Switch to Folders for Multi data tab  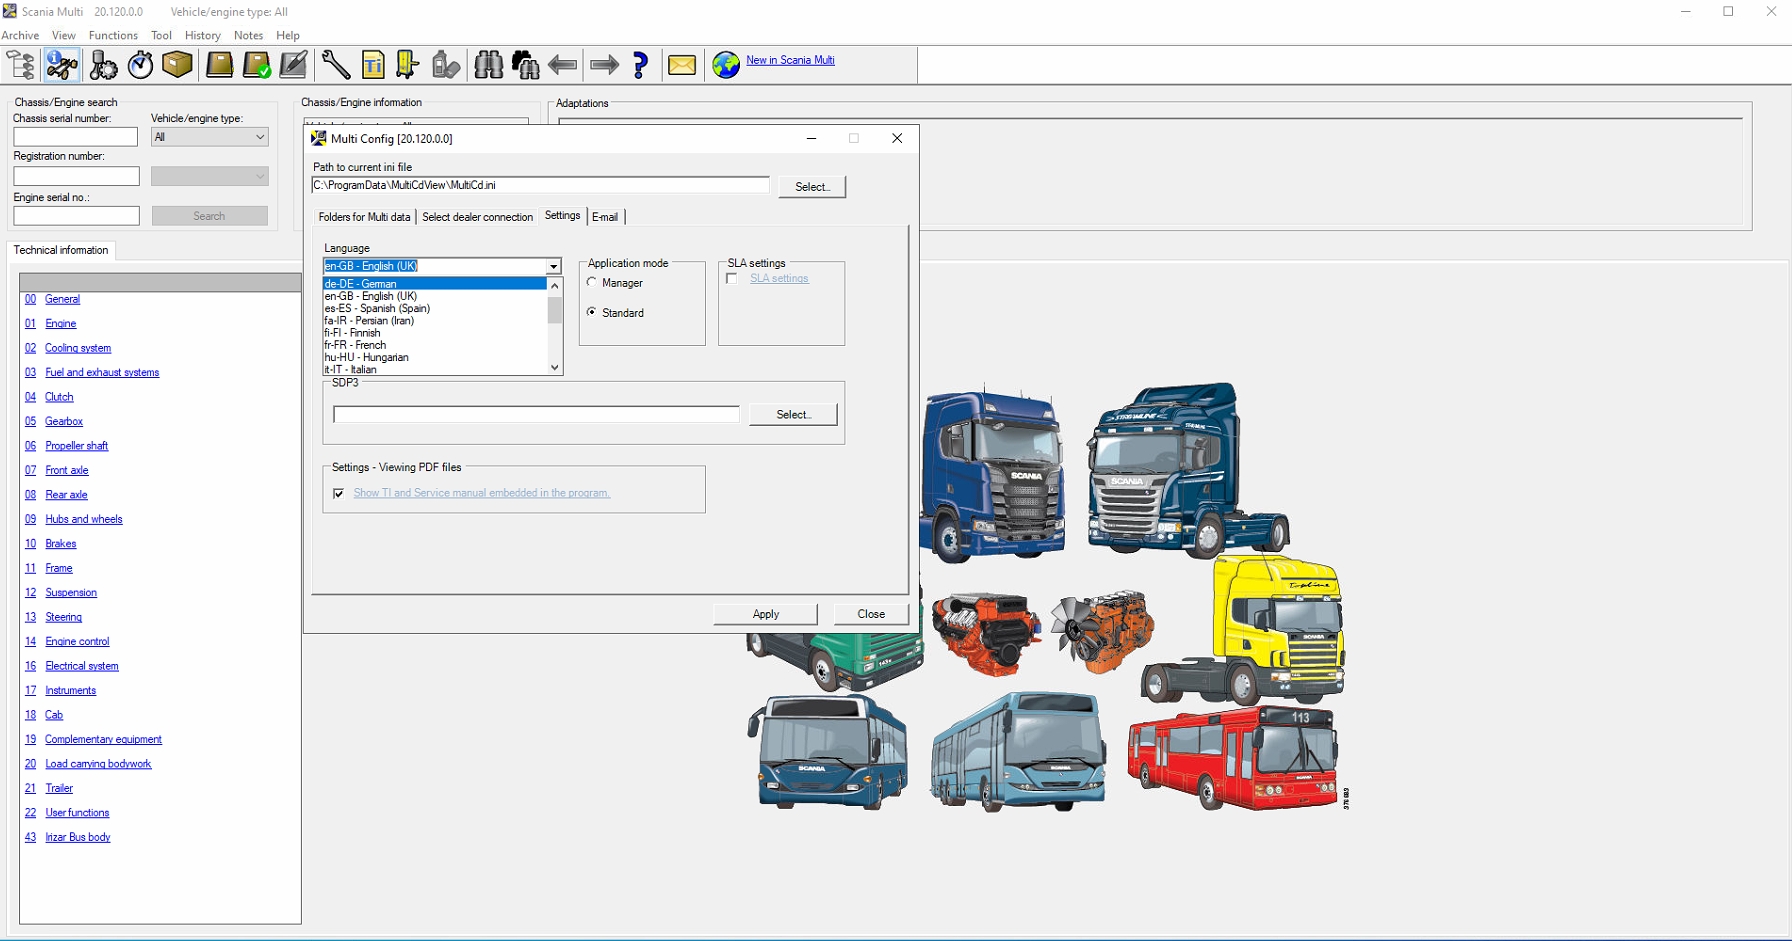click(x=364, y=217)
